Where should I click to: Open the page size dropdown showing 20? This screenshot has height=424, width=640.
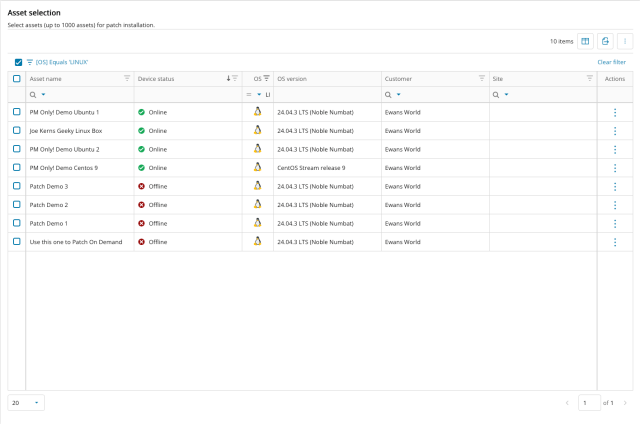[26, 402]
